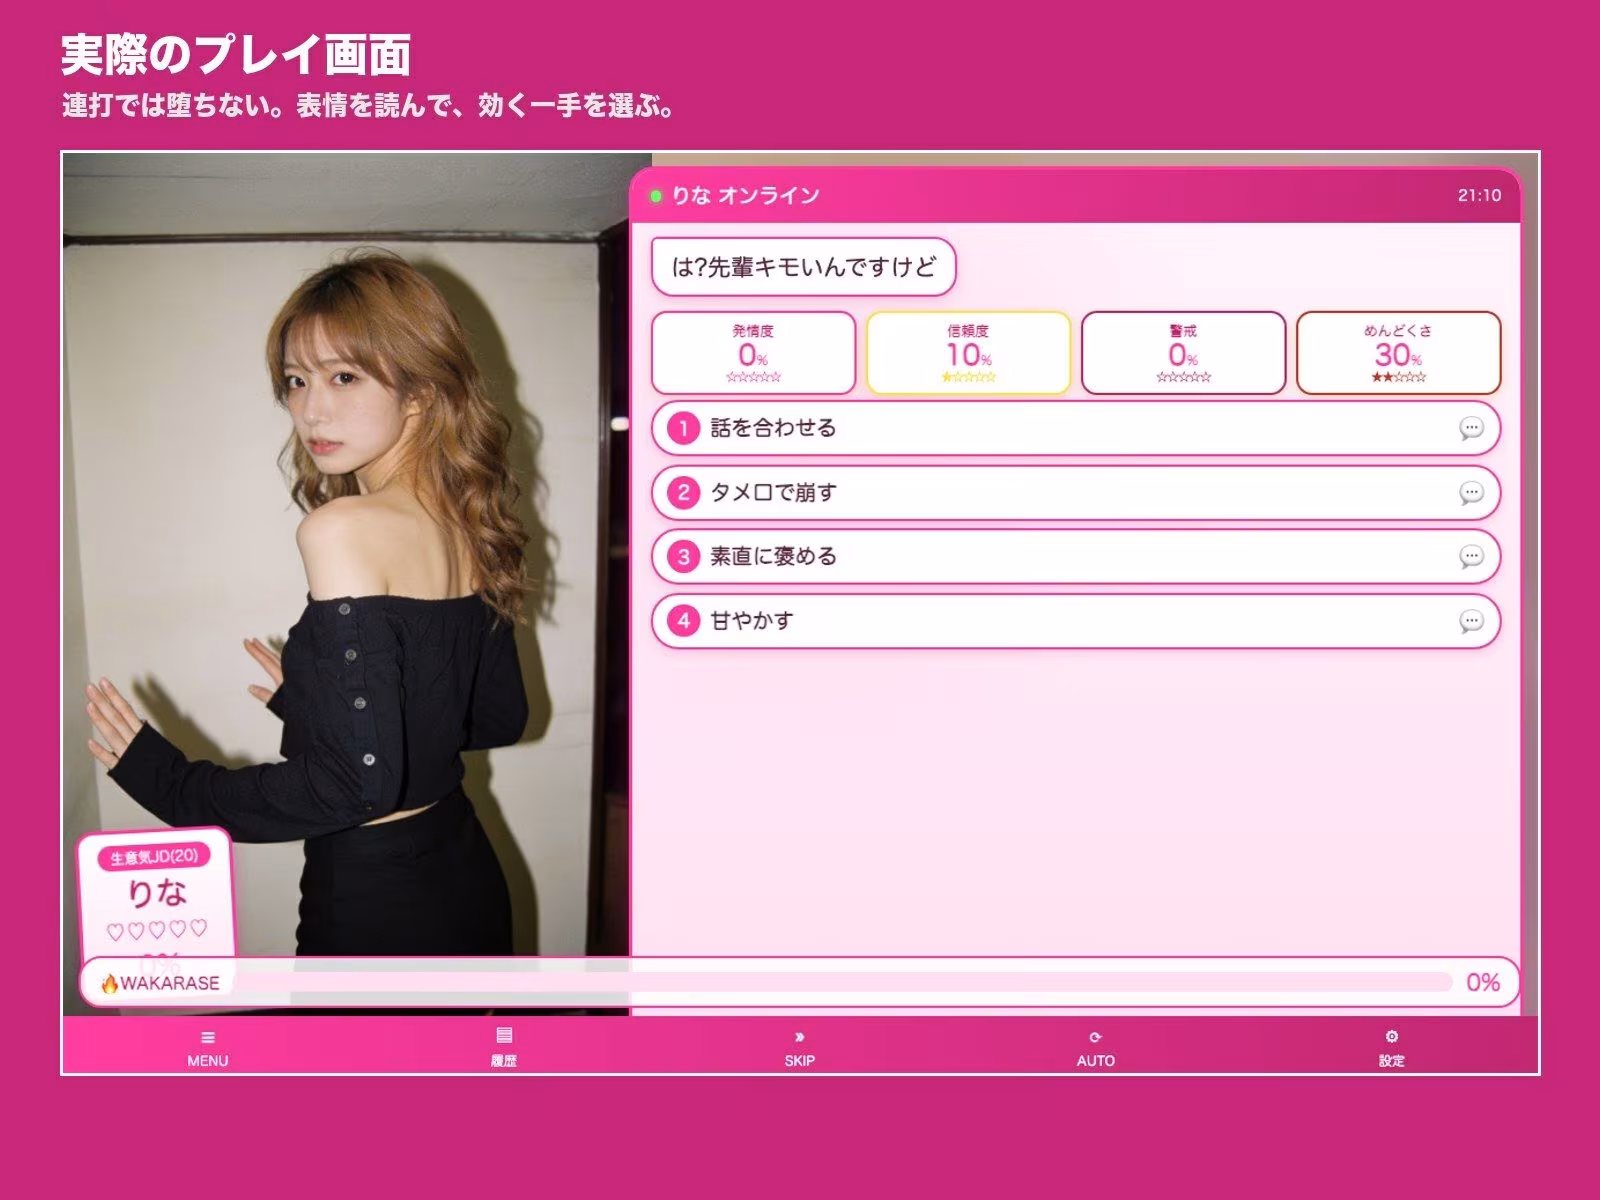This screenshot has height=1200, width=1600.
Task: Click speech bubble icon beside 素直に褒める
Action: pyautogui.click(x=1471, y=557)
